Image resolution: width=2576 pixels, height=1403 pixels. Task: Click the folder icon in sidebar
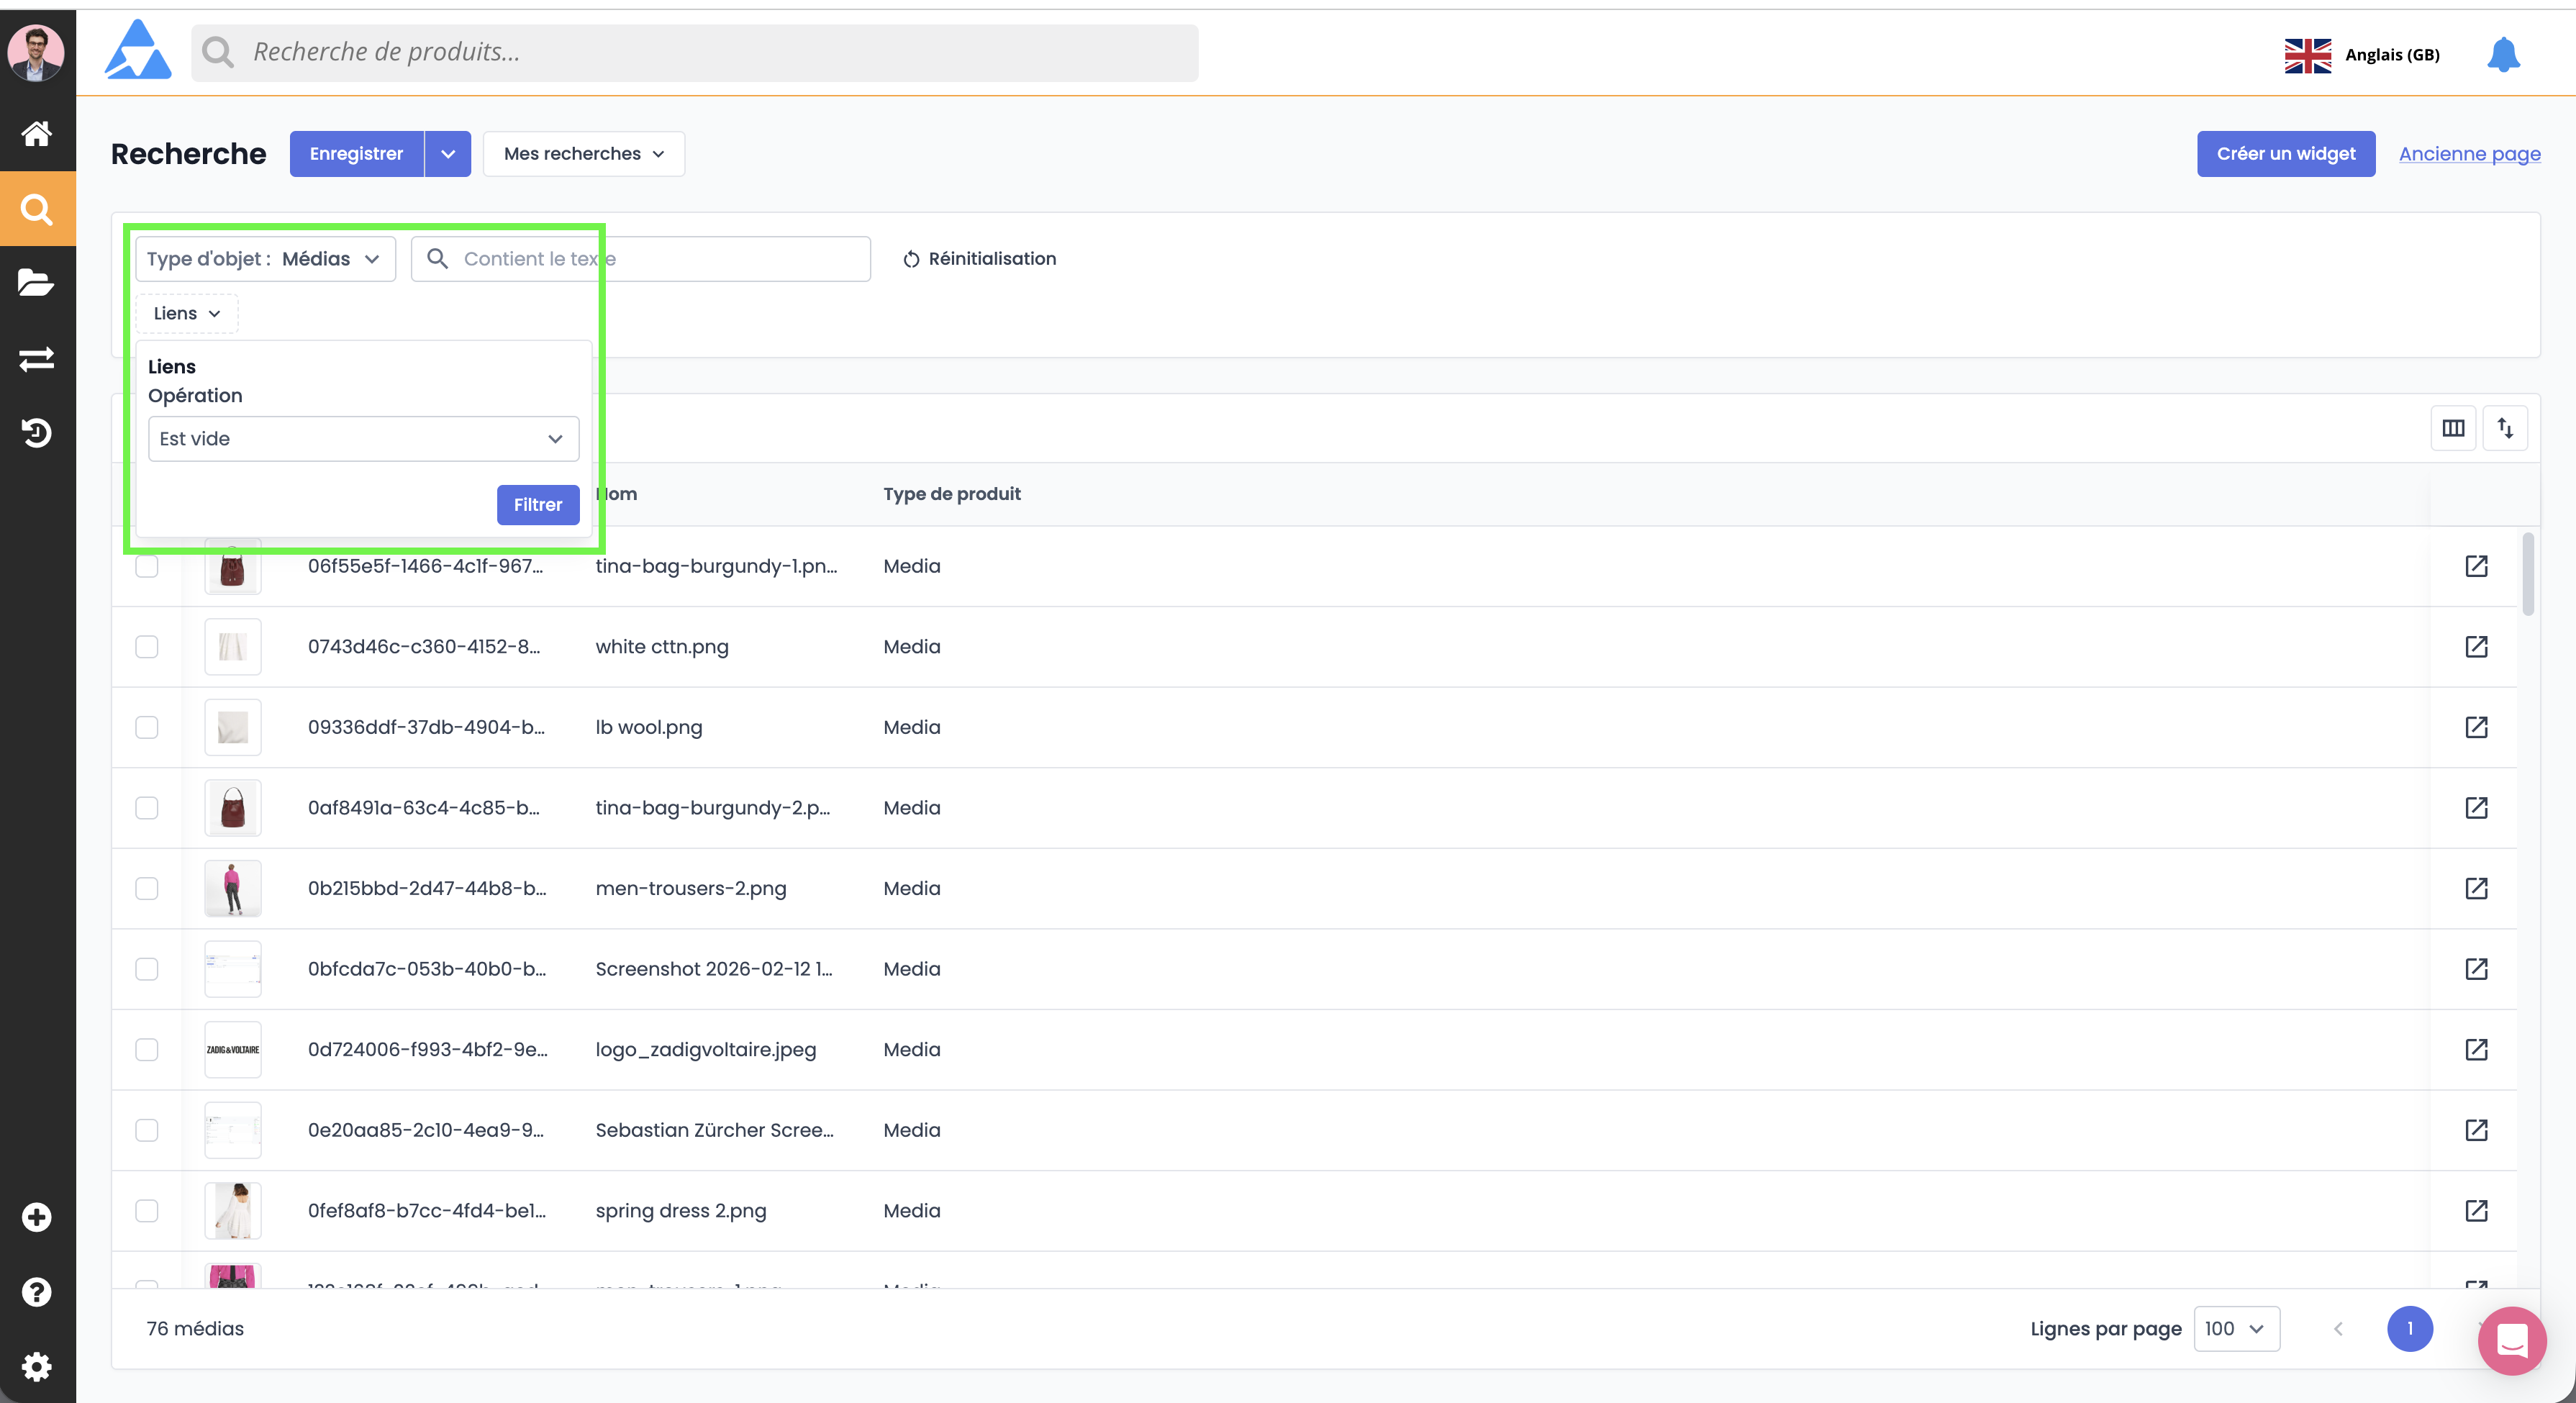37,283
